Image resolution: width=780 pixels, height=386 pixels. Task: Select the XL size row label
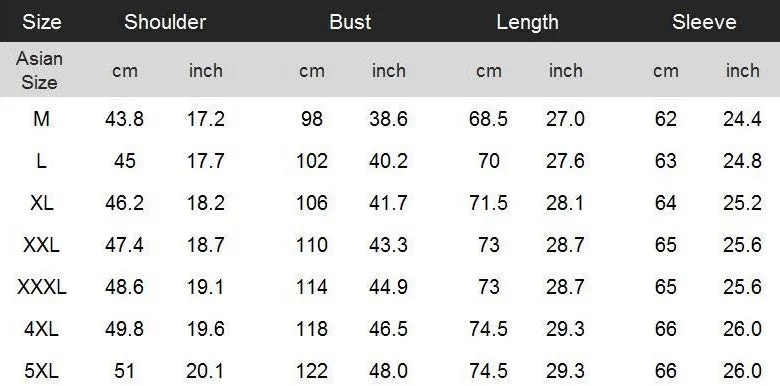coord(41,203)
